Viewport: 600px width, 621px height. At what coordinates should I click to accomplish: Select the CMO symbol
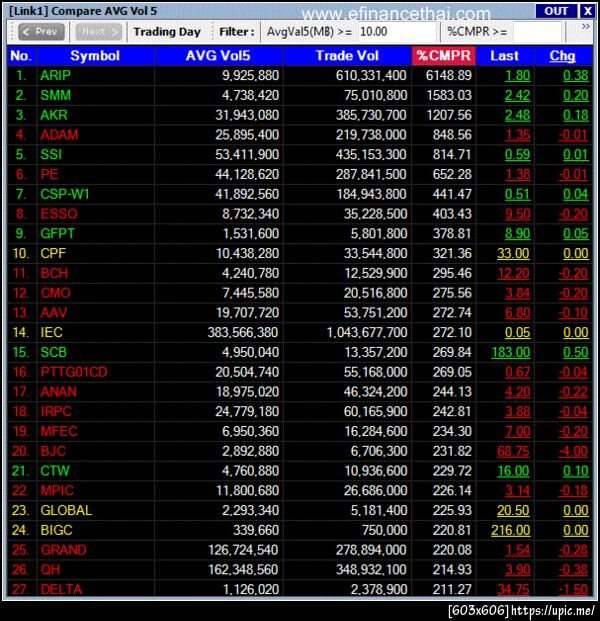(x=55, y=293)
